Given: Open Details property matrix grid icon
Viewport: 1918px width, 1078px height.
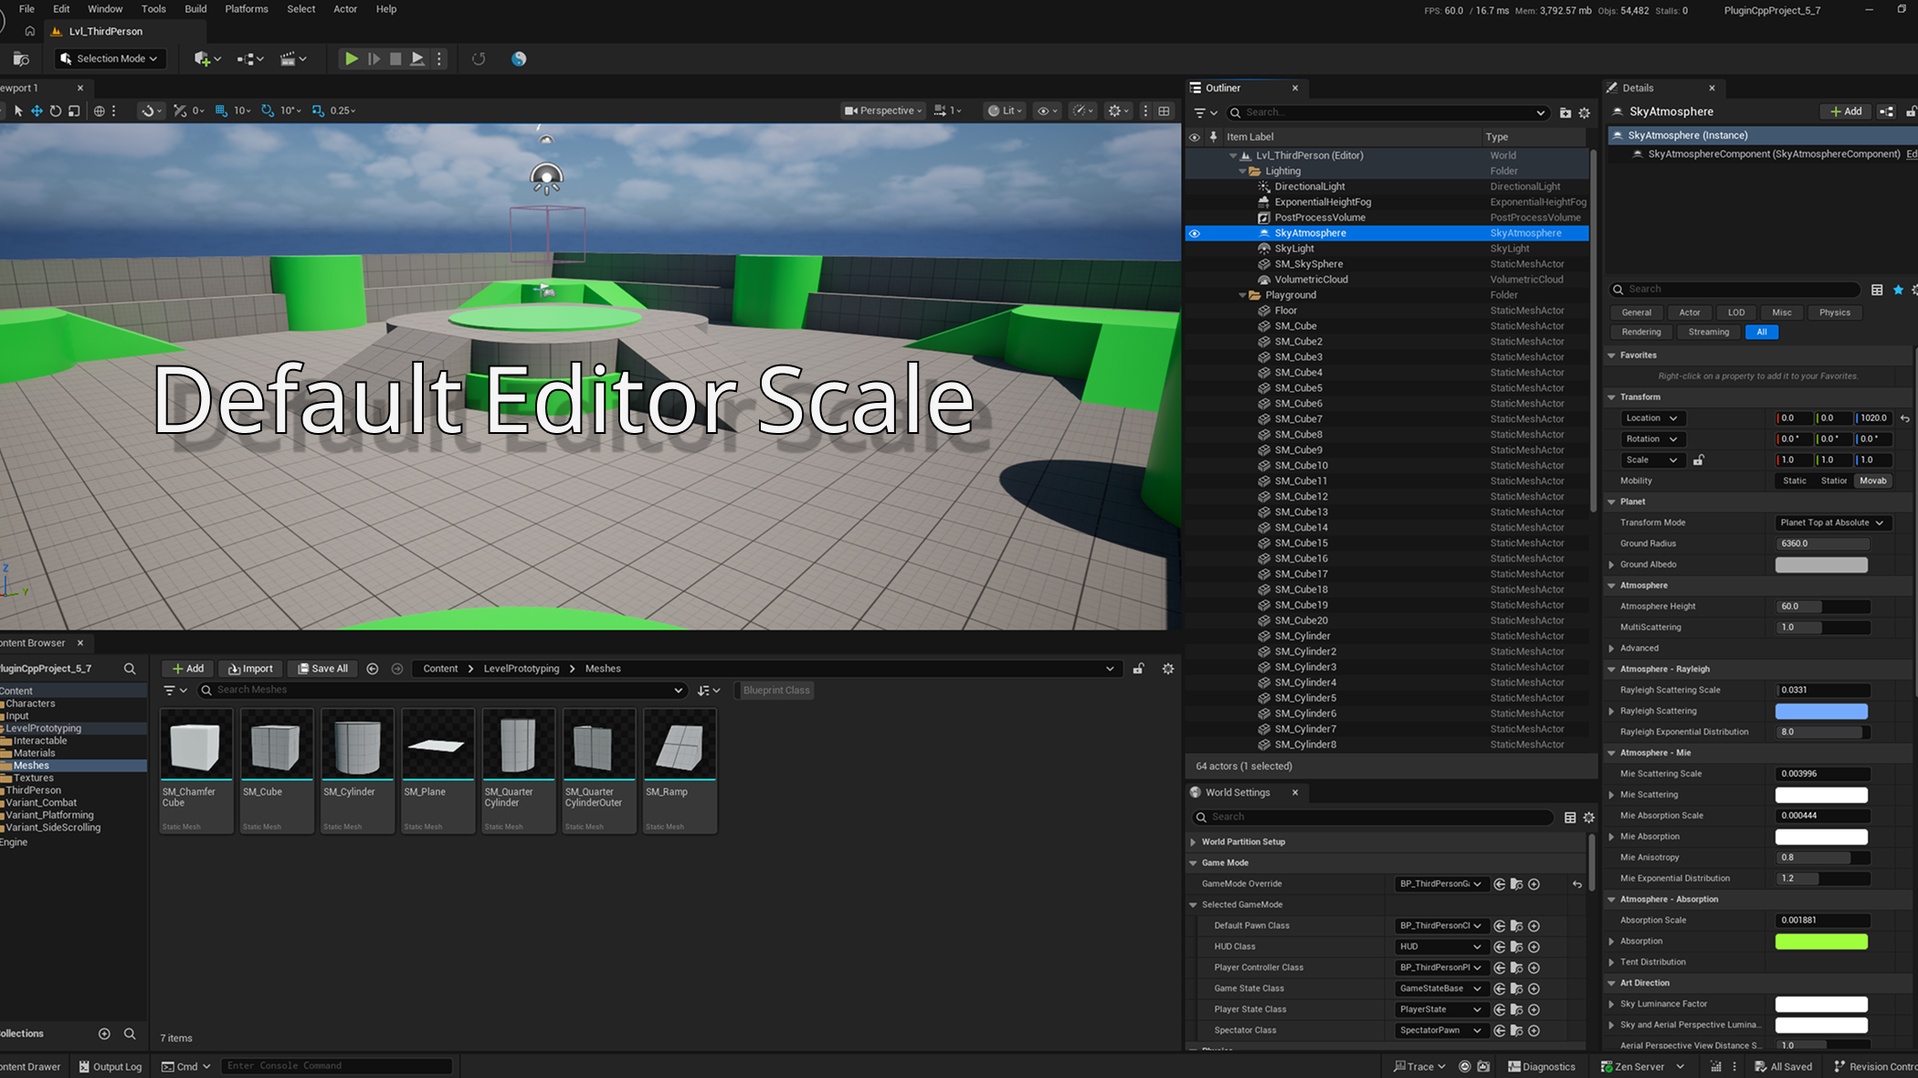Looking at the screenshot, I should pyautogui.click(x=1877, y=290).
